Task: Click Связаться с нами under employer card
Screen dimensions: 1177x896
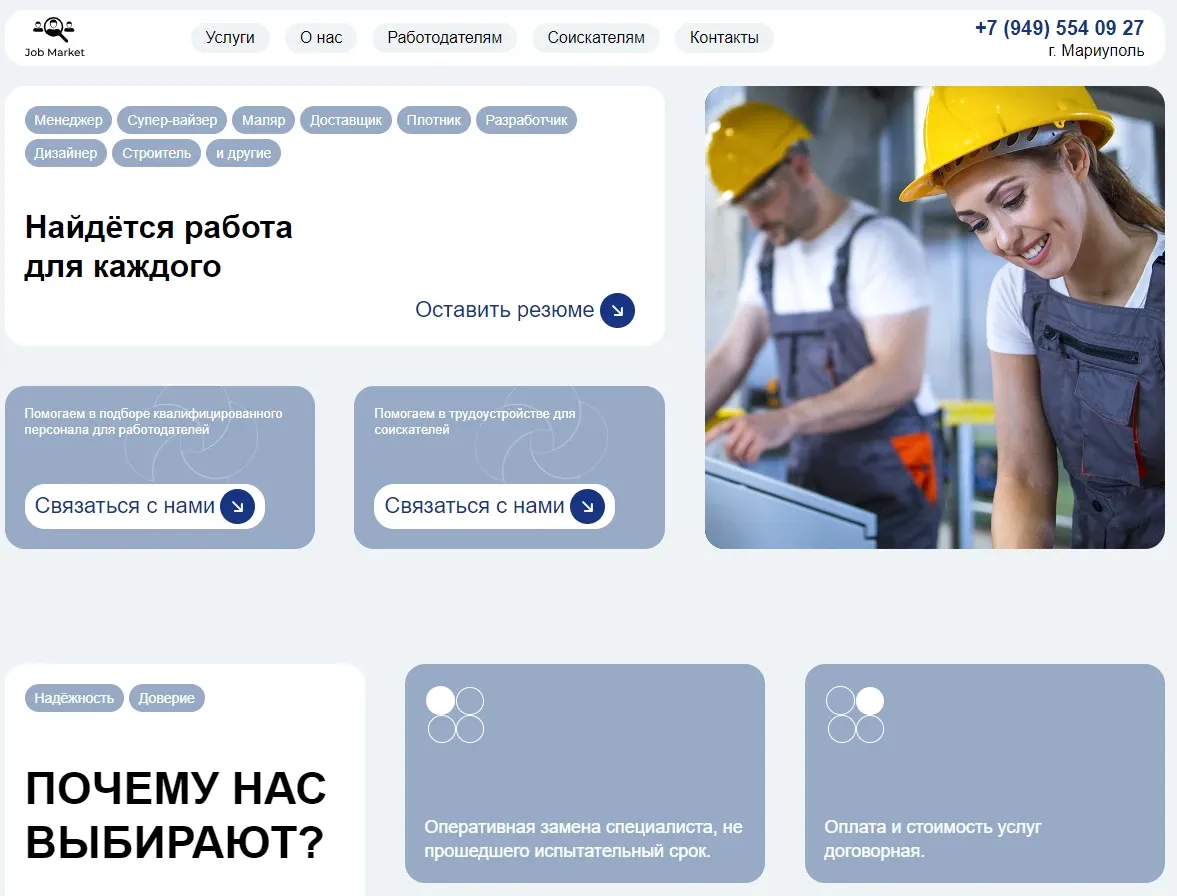Action: pos(145,507)
